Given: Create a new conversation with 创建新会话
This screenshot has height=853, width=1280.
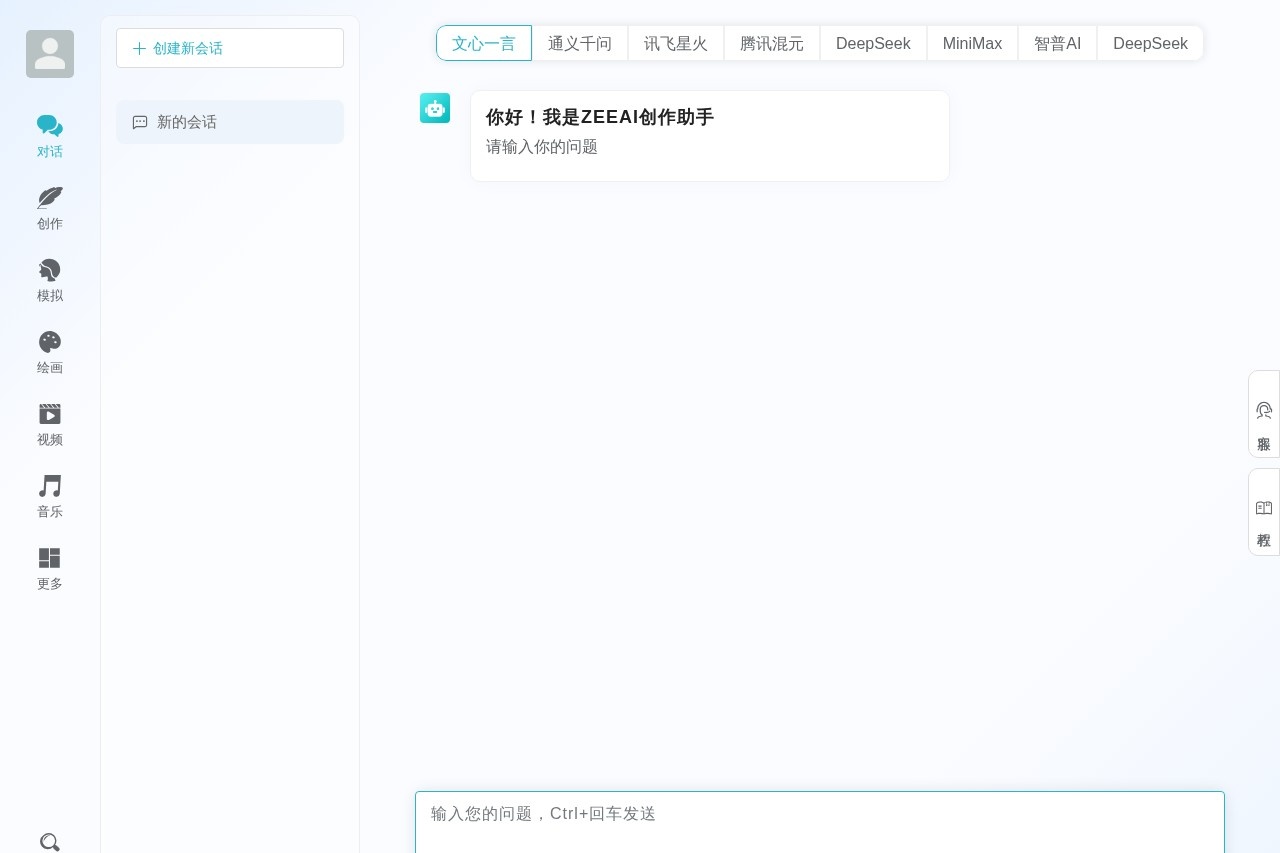Looking at the screenshot, I should pos(230,48).
